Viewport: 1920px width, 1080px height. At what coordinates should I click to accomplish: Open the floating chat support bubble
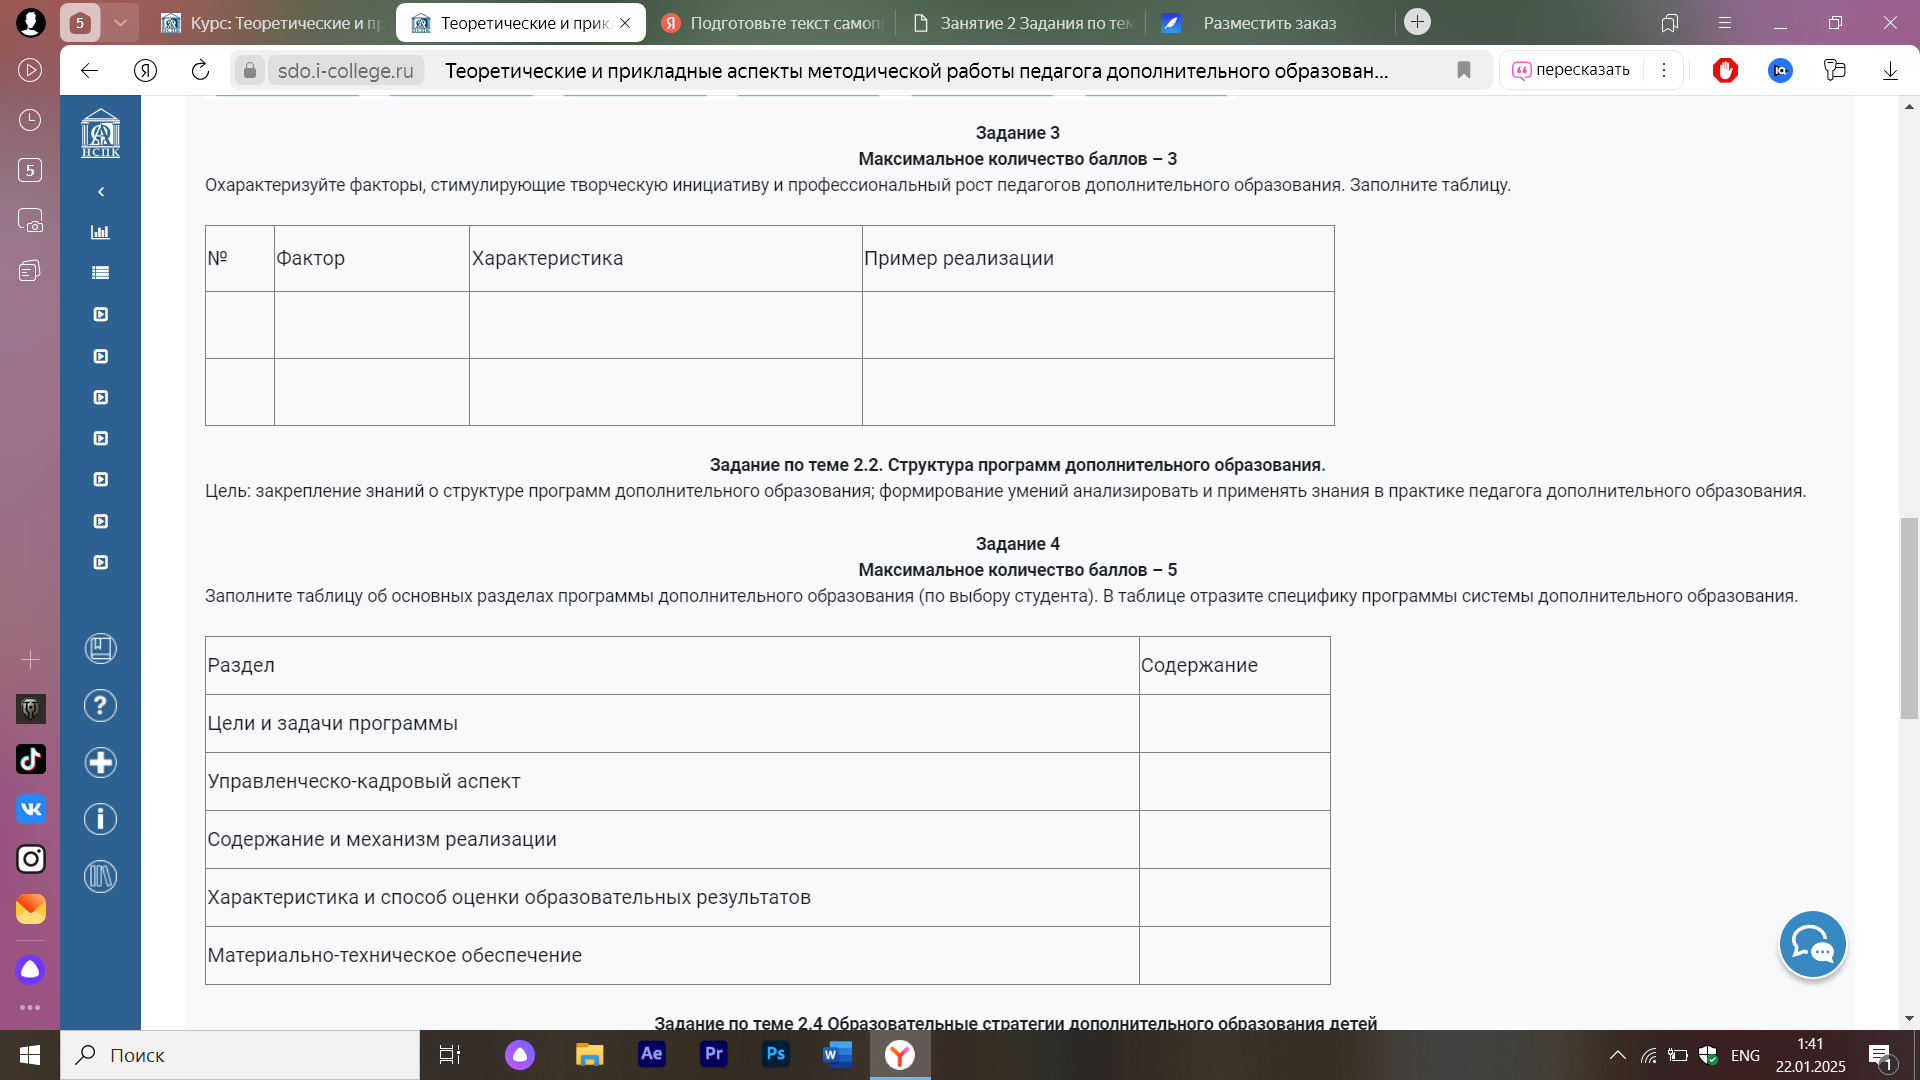(1812, 944)
